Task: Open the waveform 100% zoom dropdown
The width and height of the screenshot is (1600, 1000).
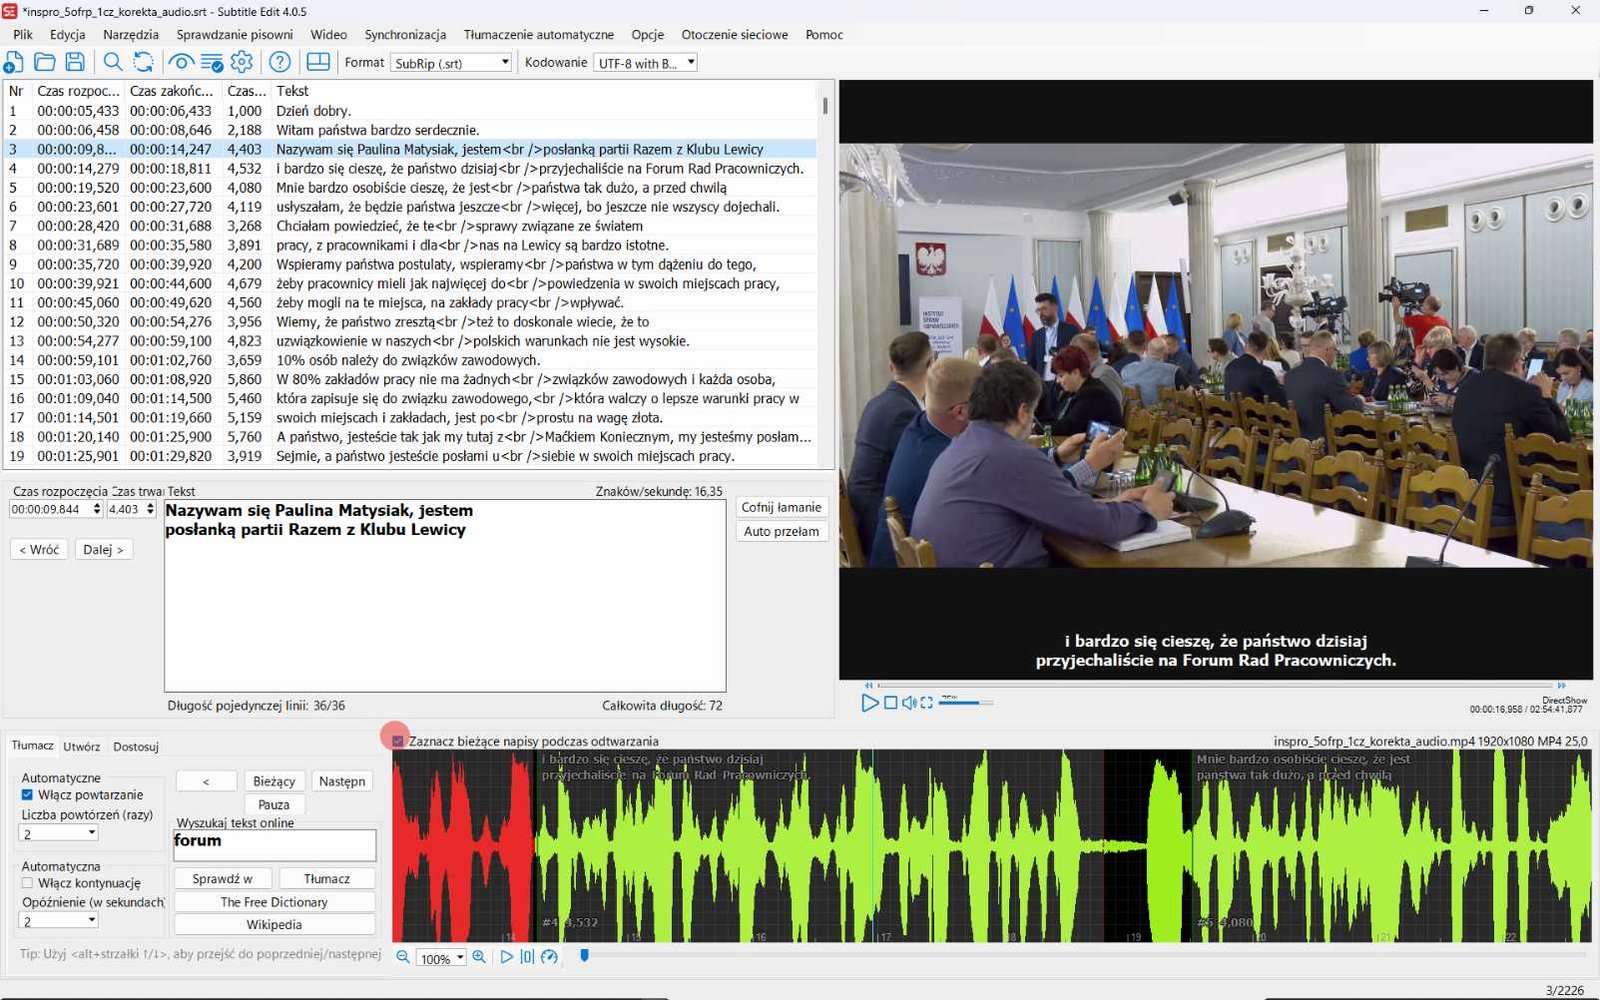Action: coord(441,958)
